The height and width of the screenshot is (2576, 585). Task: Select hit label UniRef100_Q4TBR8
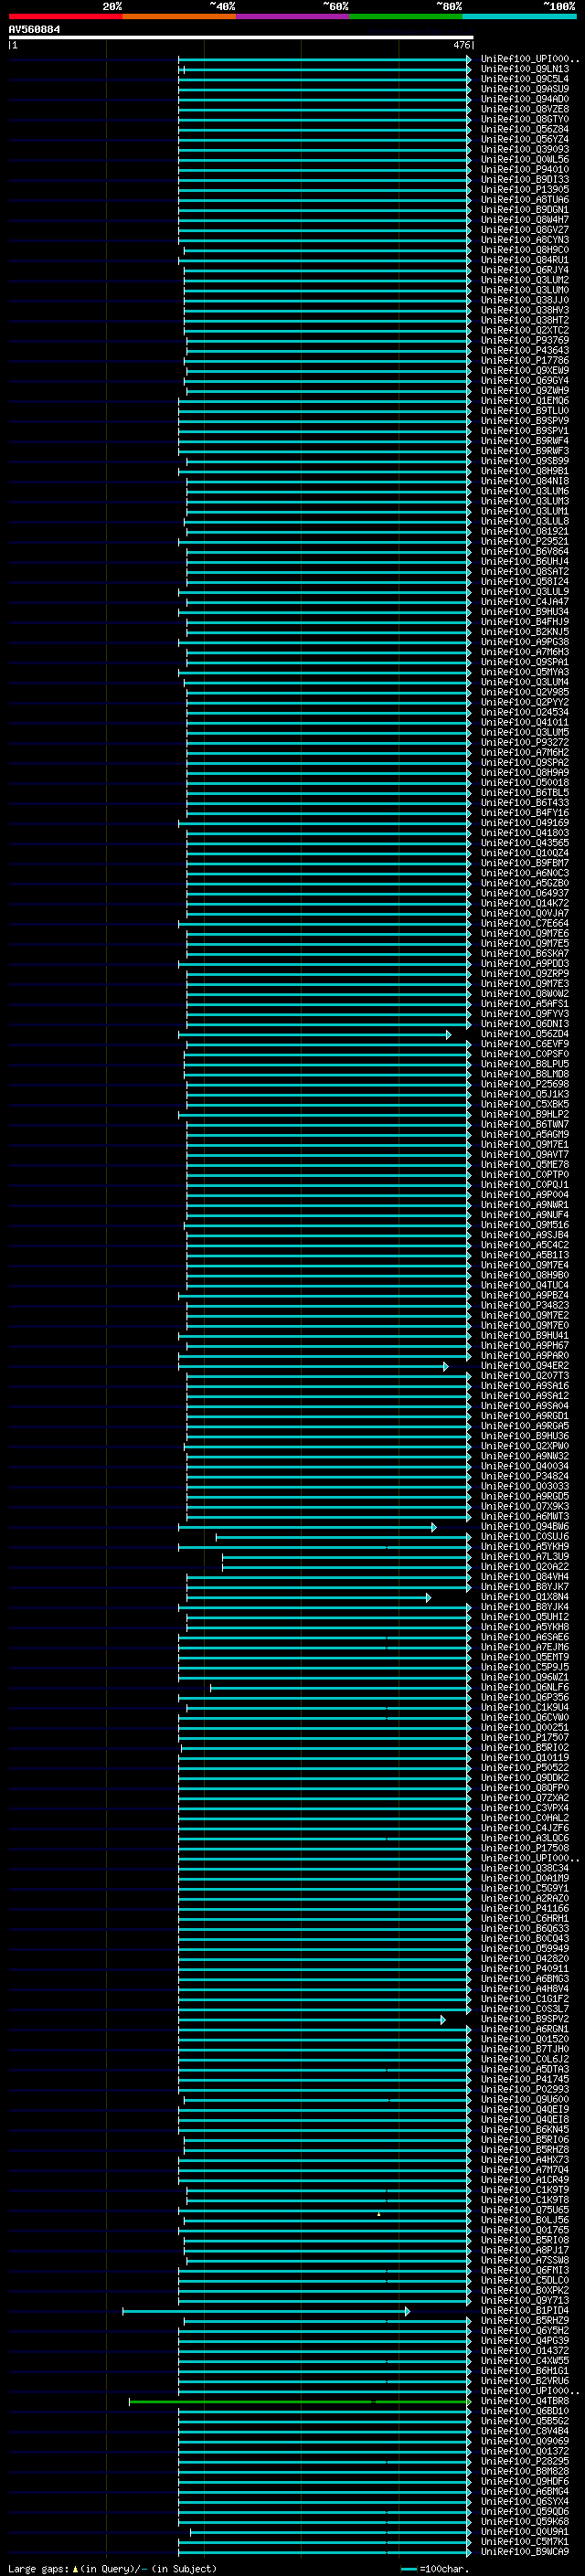[524, 2401]
